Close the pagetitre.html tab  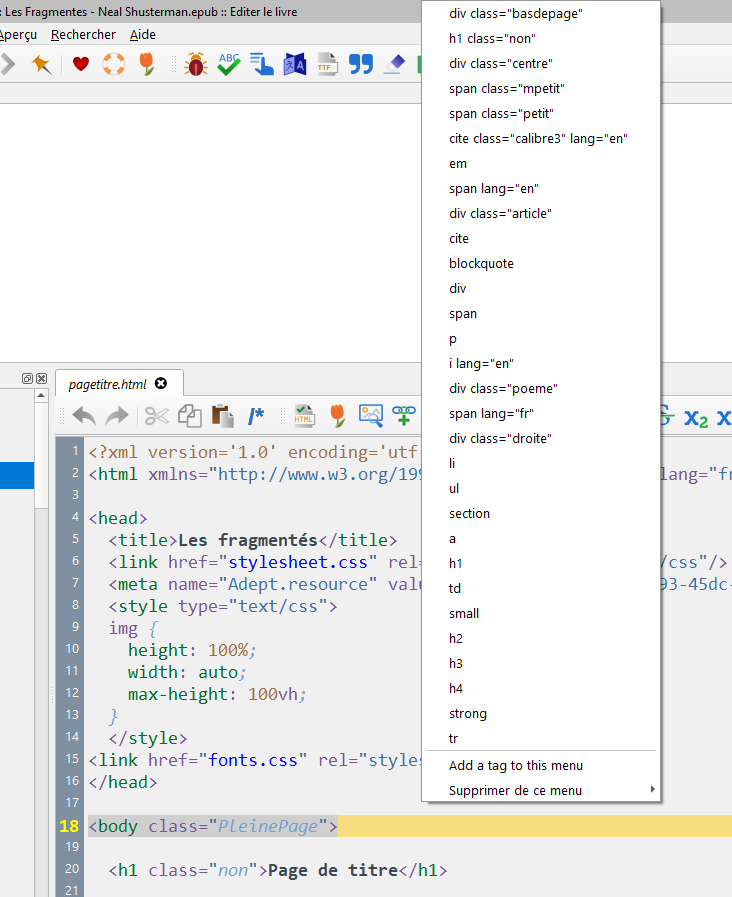tap(161, 384)
